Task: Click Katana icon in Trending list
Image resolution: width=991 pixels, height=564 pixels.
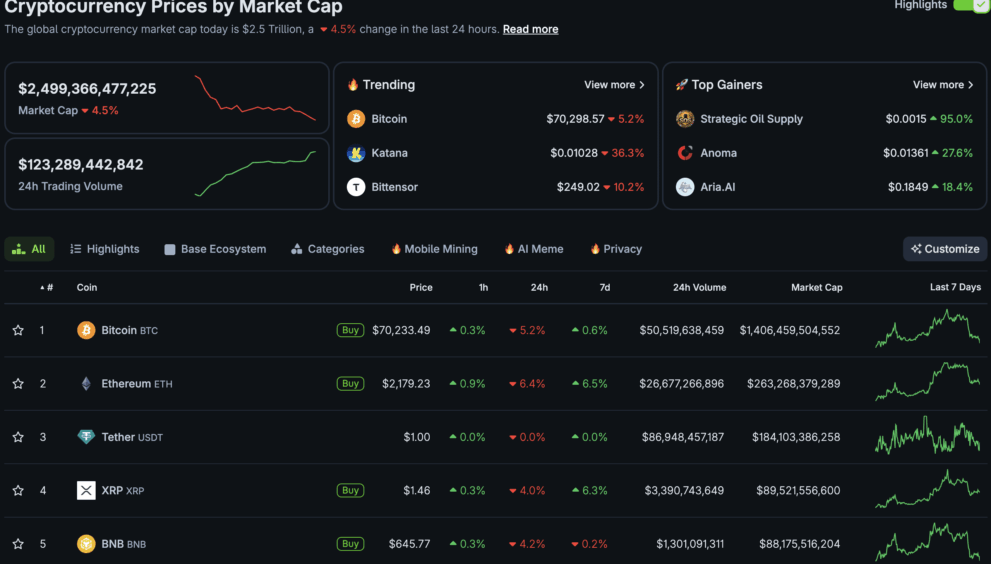Action: [x=356, y=153]
